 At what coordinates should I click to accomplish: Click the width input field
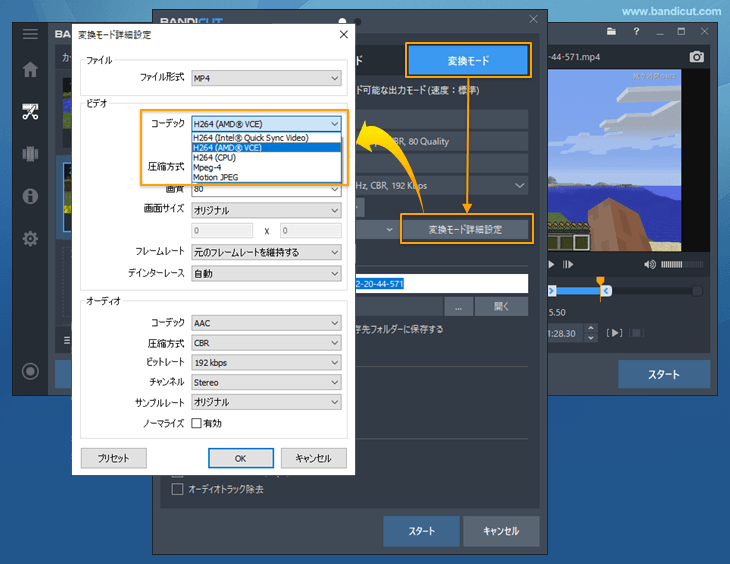[x=222, y=231]
